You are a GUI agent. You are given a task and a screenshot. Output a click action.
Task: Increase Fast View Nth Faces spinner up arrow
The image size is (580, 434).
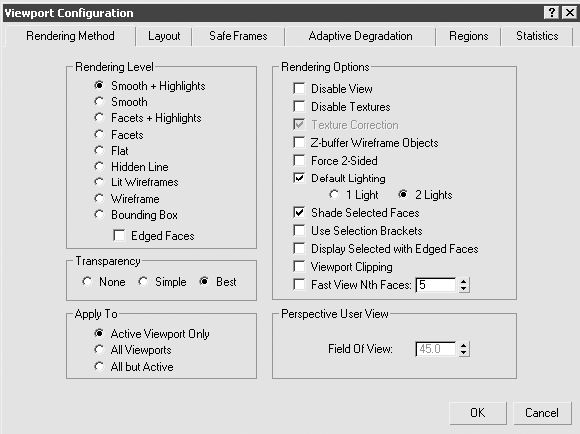pyautogui.click(x=463, y=282)
